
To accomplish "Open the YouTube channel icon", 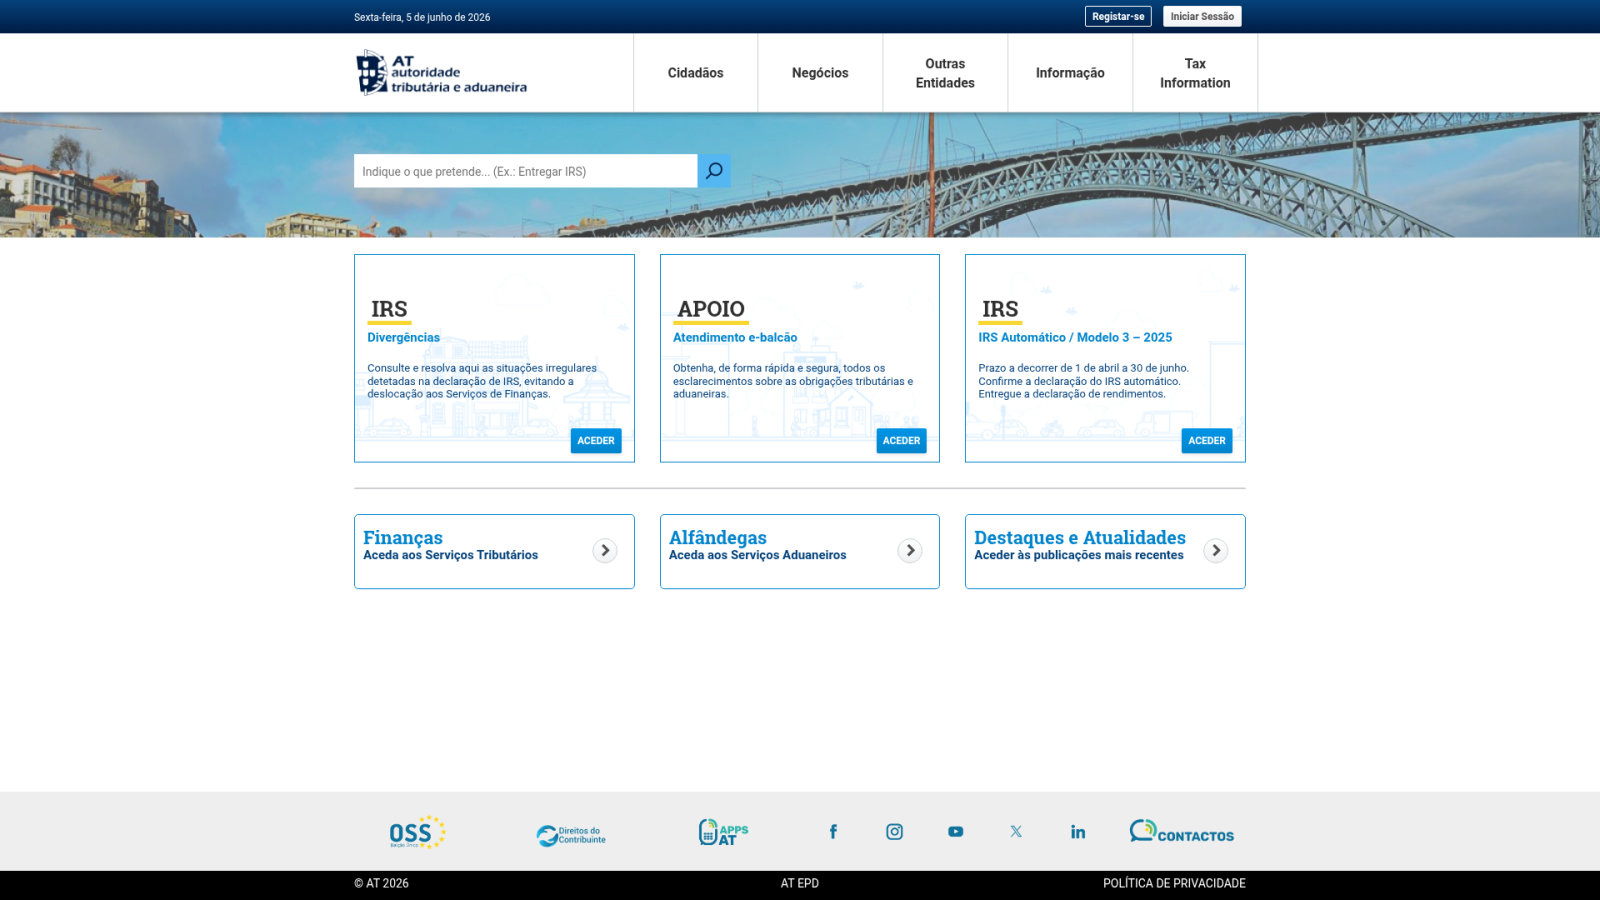I will point(956,831).
